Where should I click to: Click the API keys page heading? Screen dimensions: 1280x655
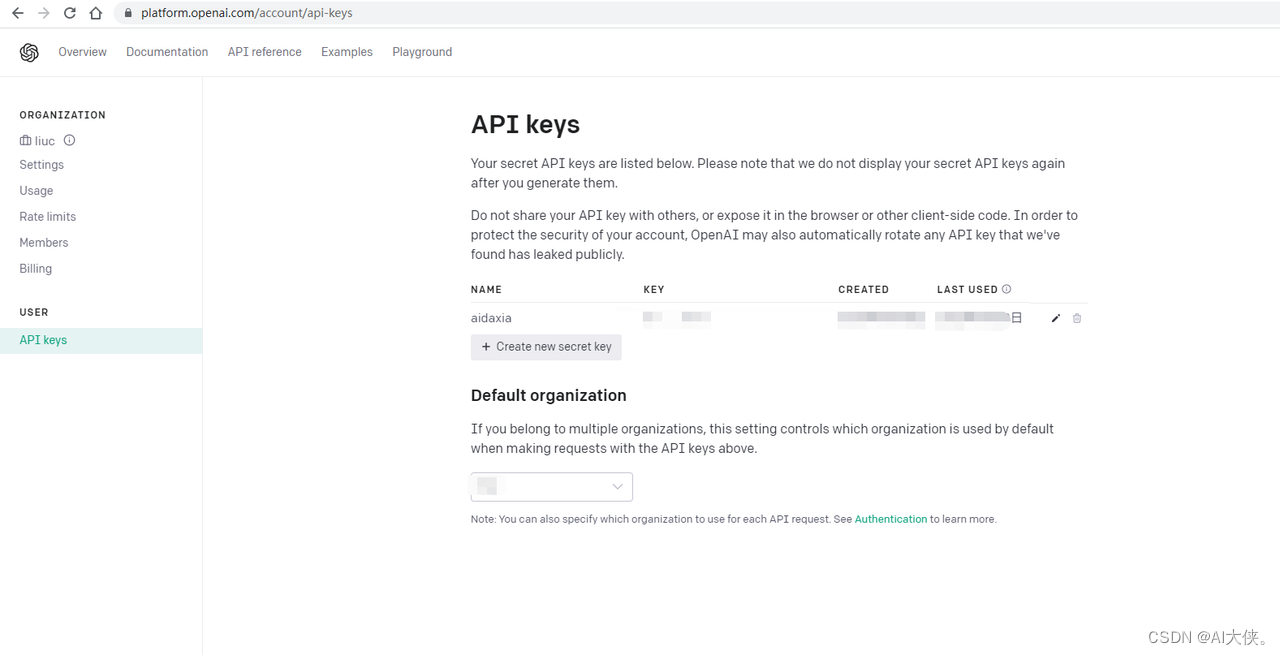tap(525, 125)
